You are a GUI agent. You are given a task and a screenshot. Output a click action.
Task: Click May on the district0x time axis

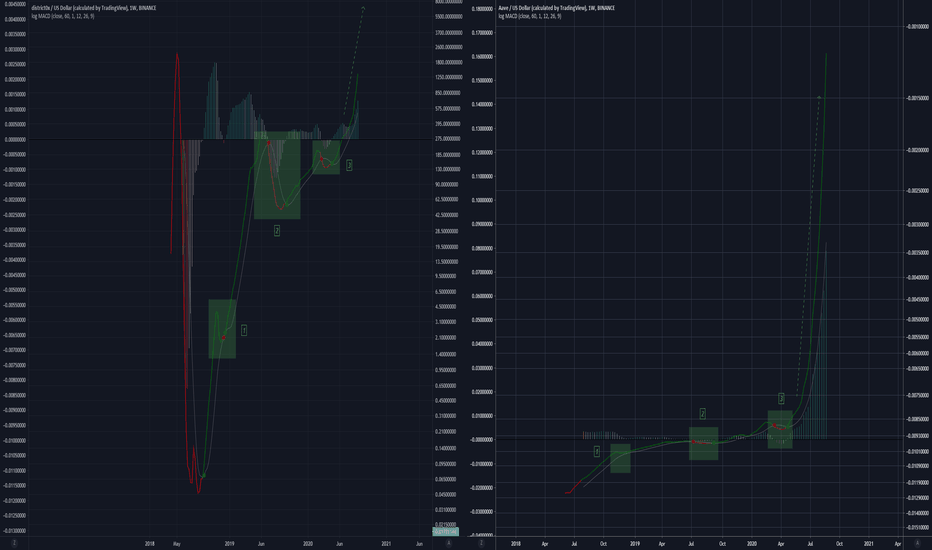pyautogui.click(x=177, y=543)
